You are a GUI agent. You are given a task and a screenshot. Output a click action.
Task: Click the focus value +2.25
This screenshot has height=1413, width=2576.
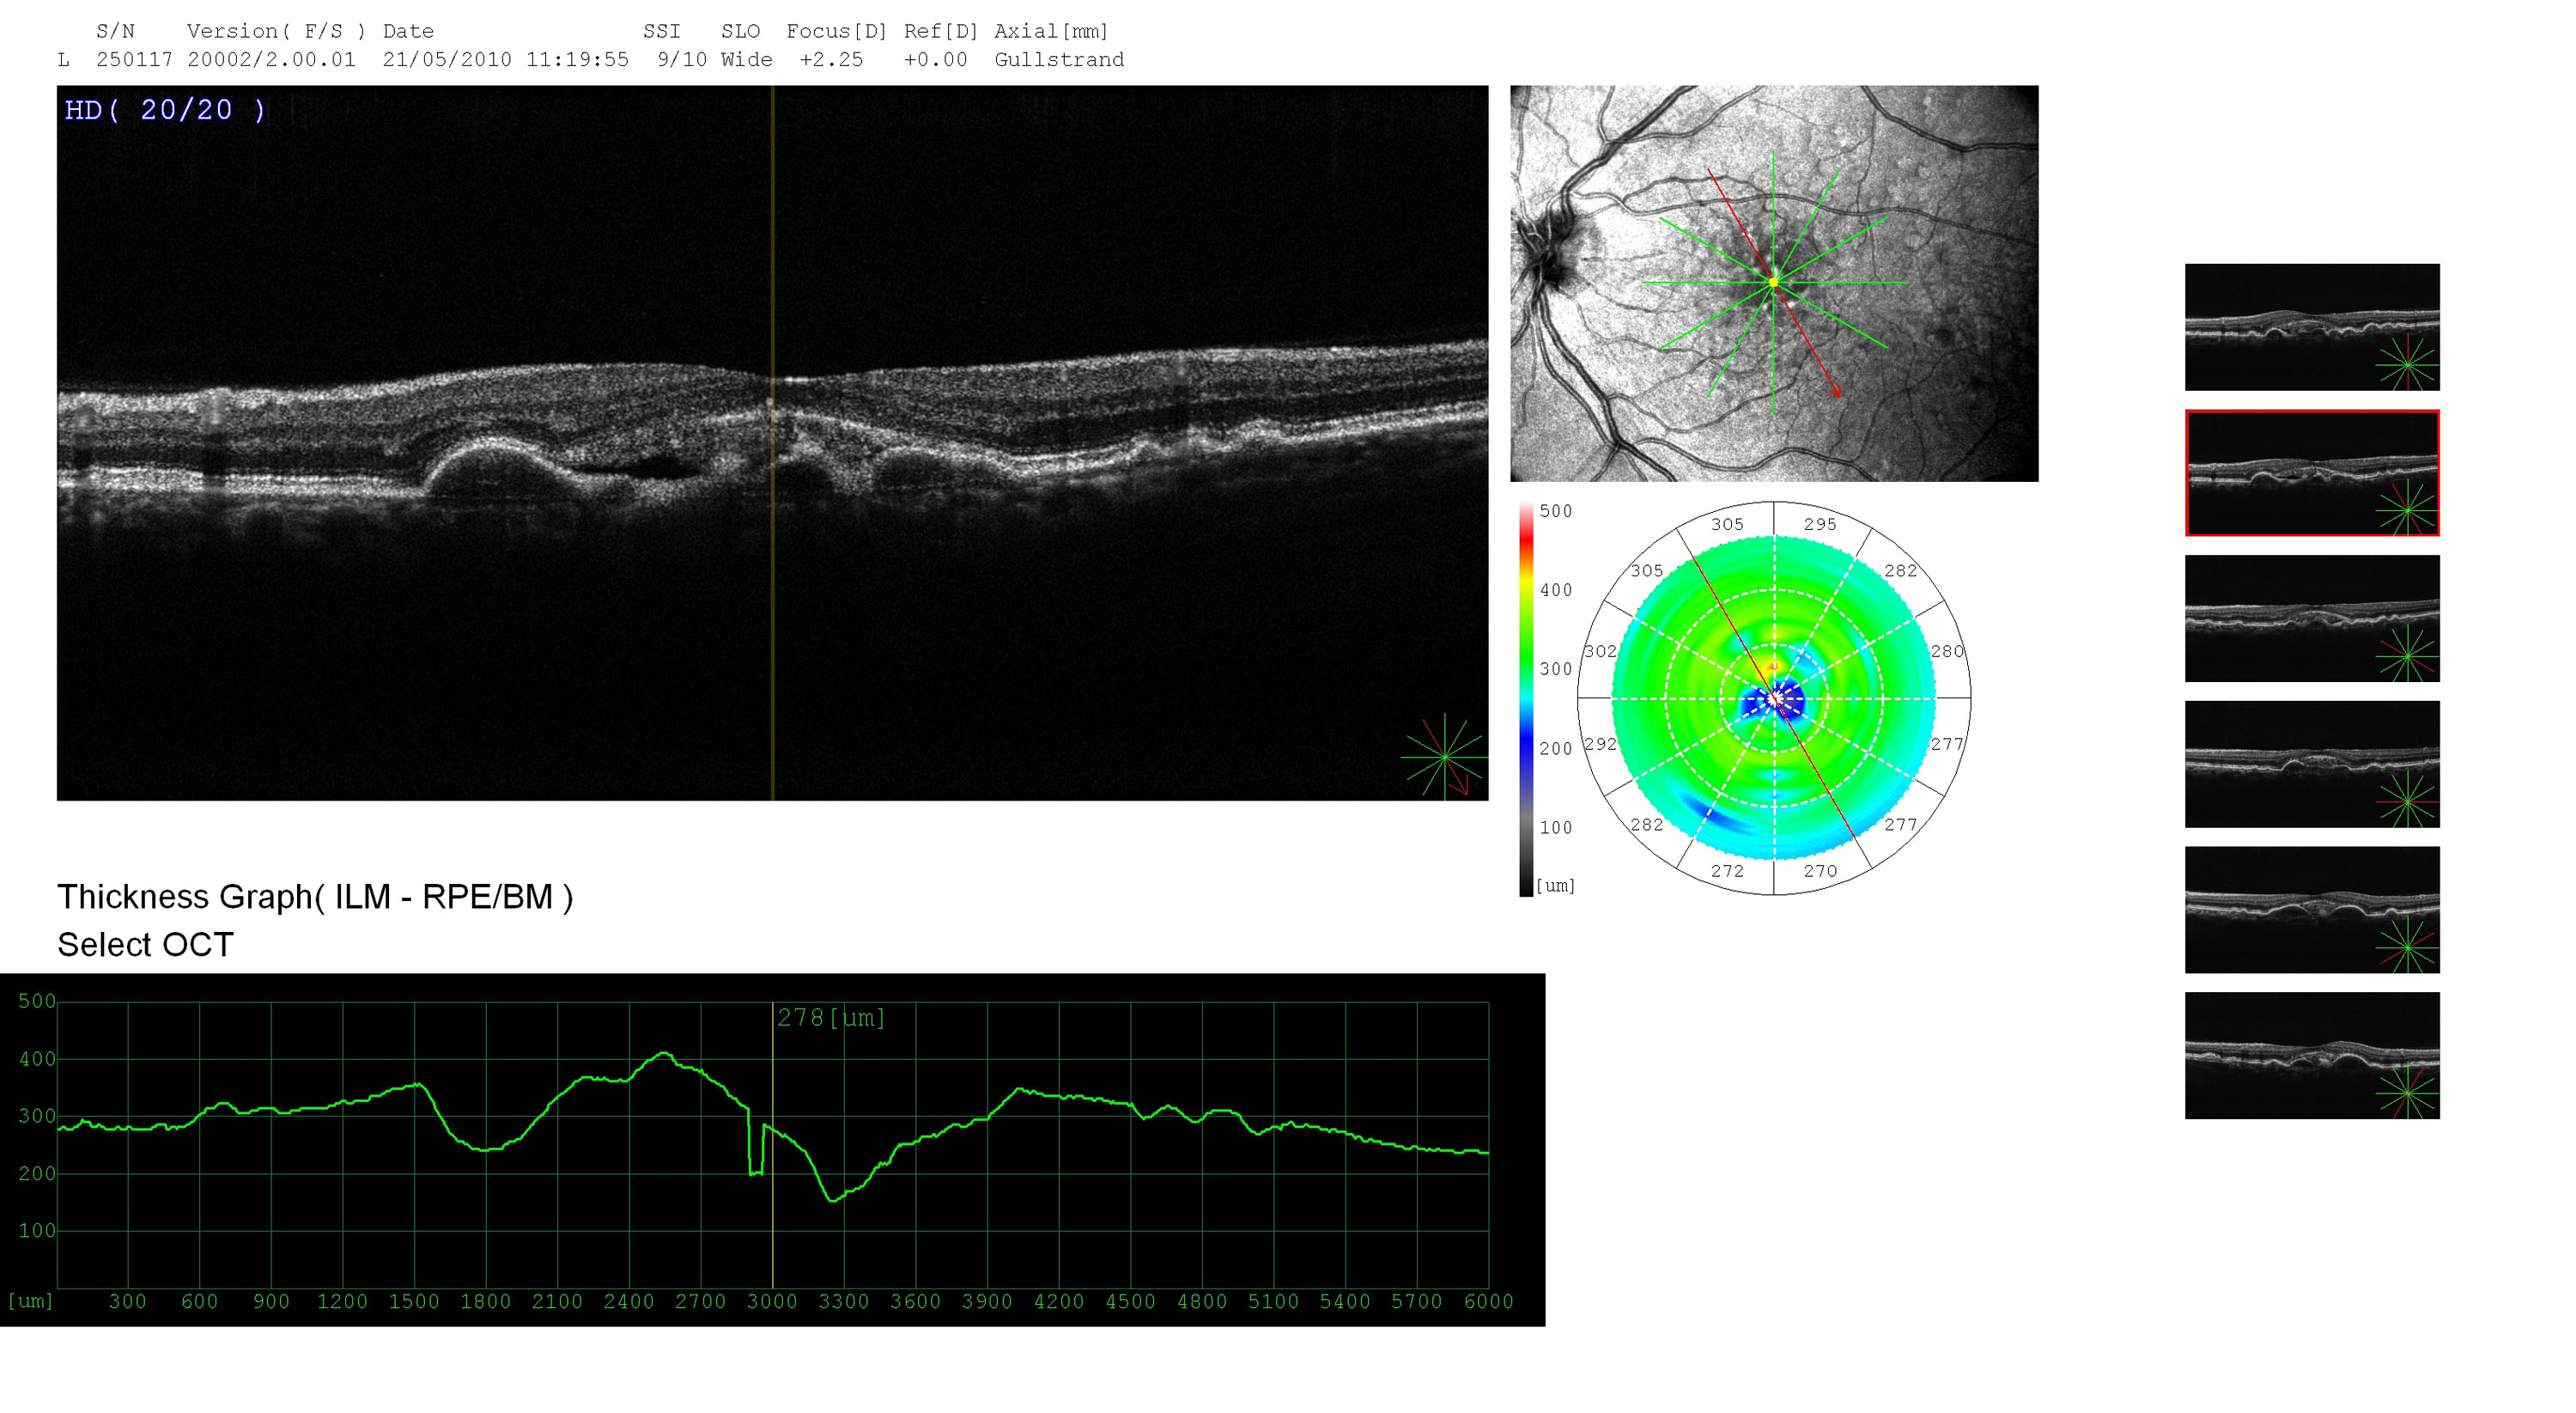[x=830, y=59]
